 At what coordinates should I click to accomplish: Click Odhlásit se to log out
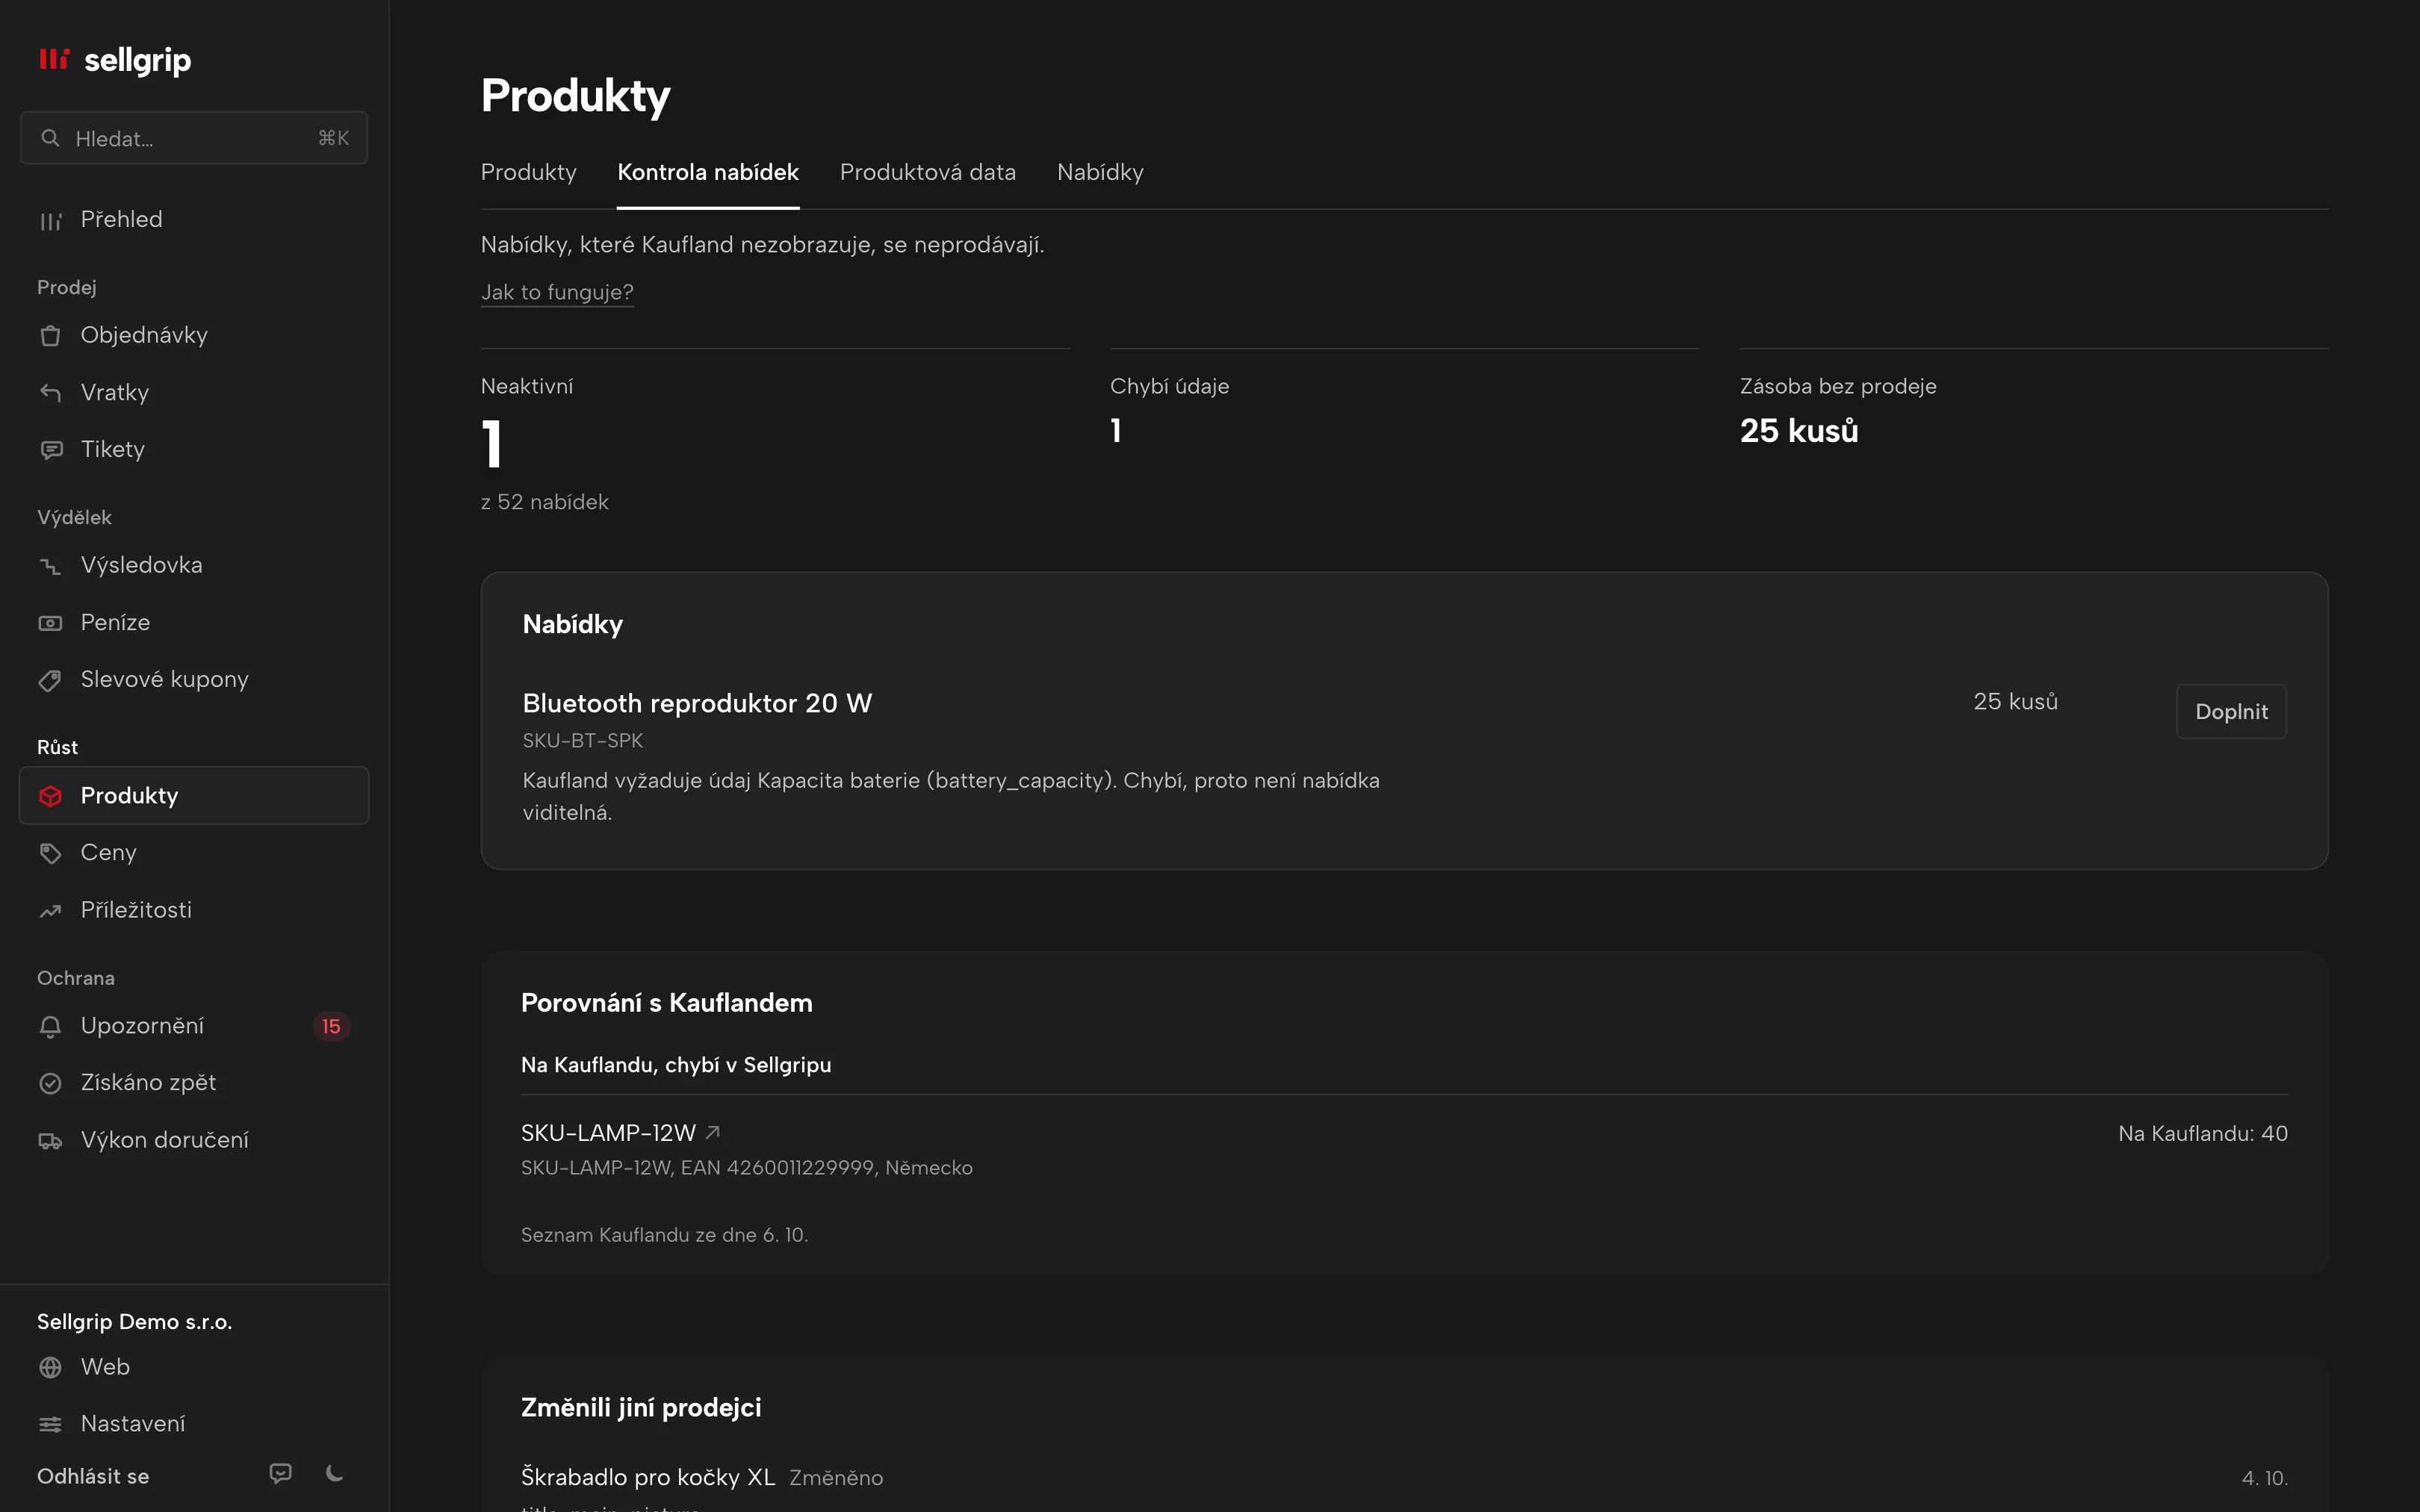point(93,1476)
